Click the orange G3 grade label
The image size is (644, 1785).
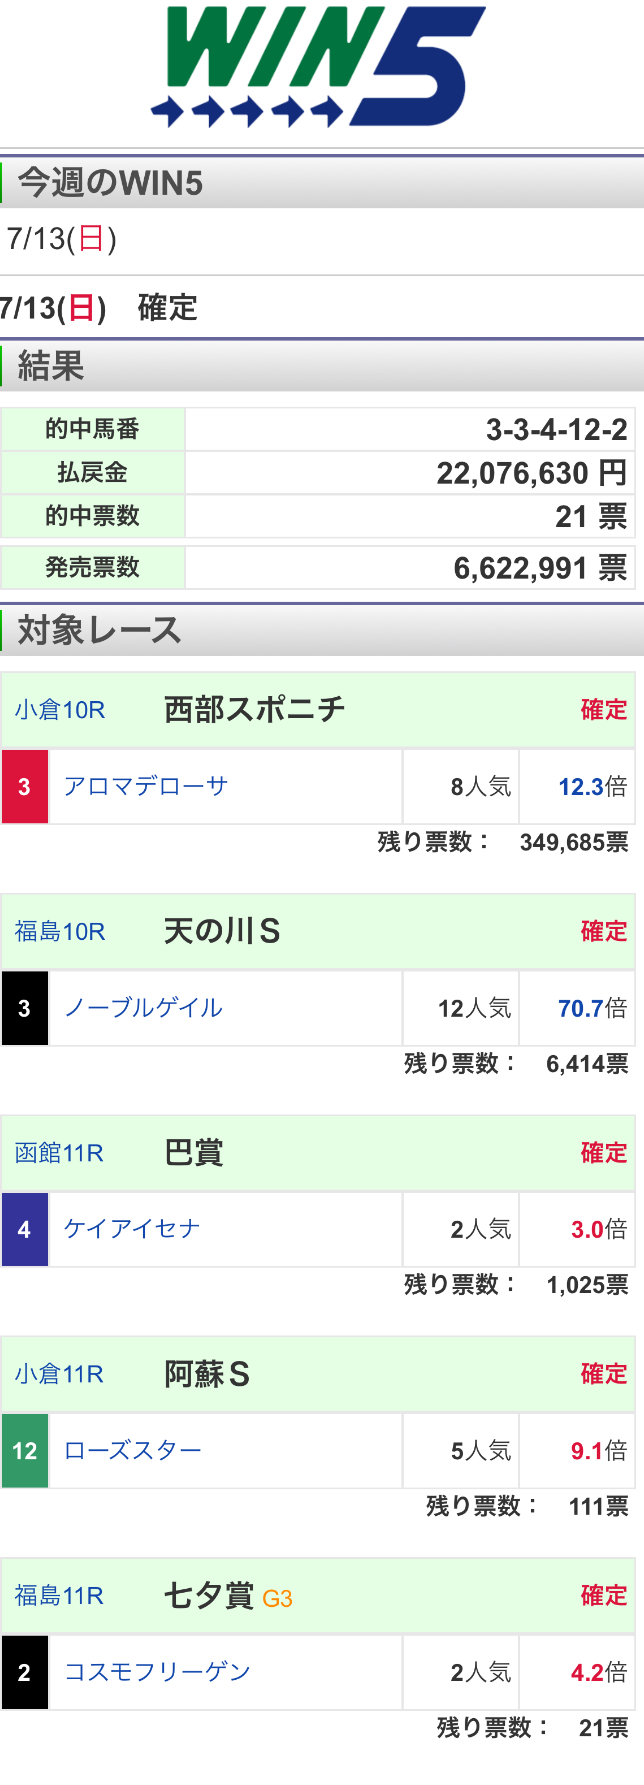click(x=277, y=1598)
